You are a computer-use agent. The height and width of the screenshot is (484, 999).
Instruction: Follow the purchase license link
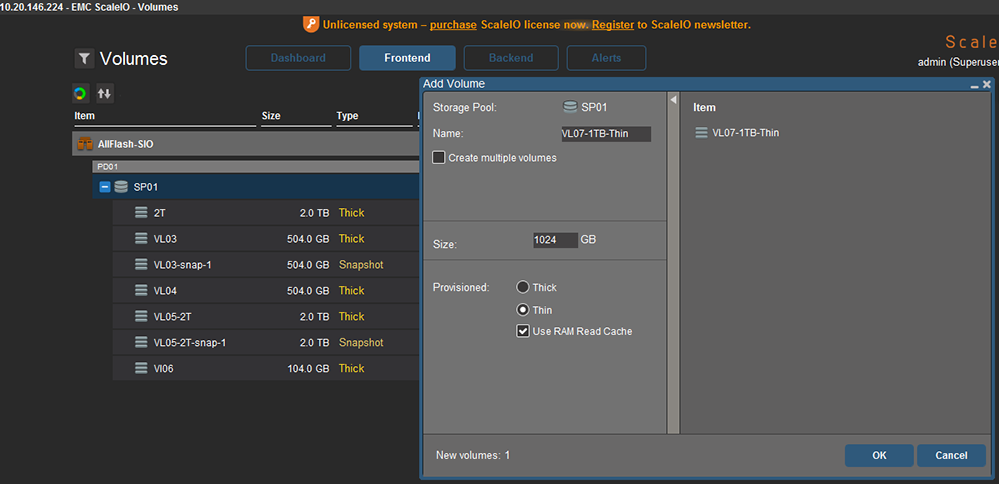click(453, 25)
